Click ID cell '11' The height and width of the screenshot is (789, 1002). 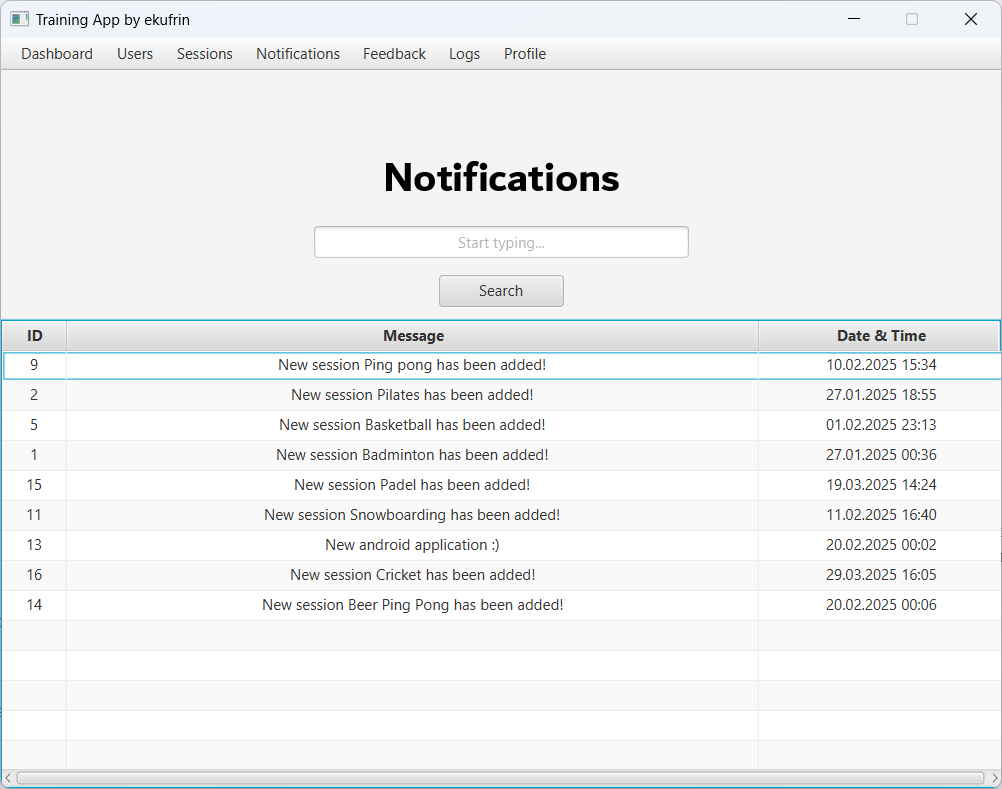point(35,515)
